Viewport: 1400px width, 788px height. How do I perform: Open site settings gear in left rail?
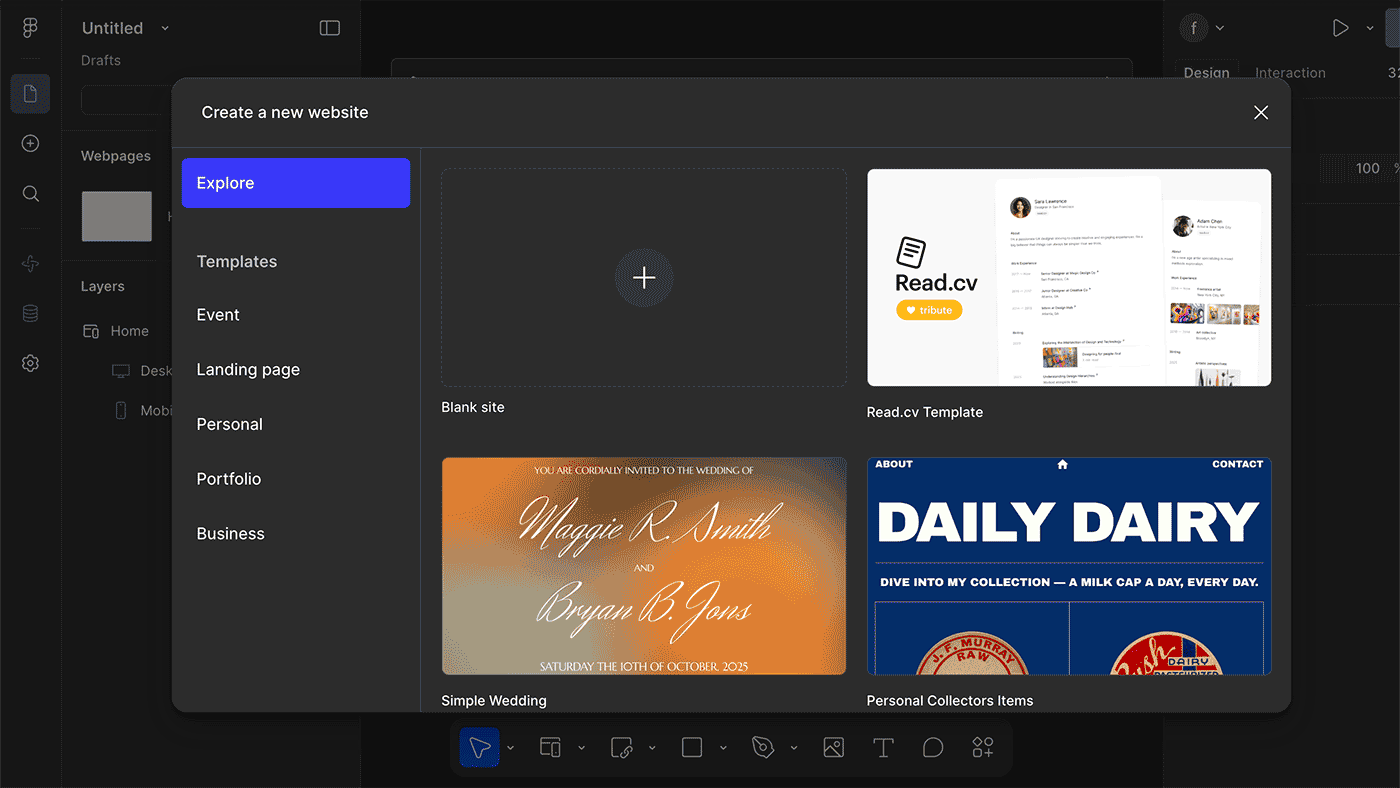tap(30, 364)
